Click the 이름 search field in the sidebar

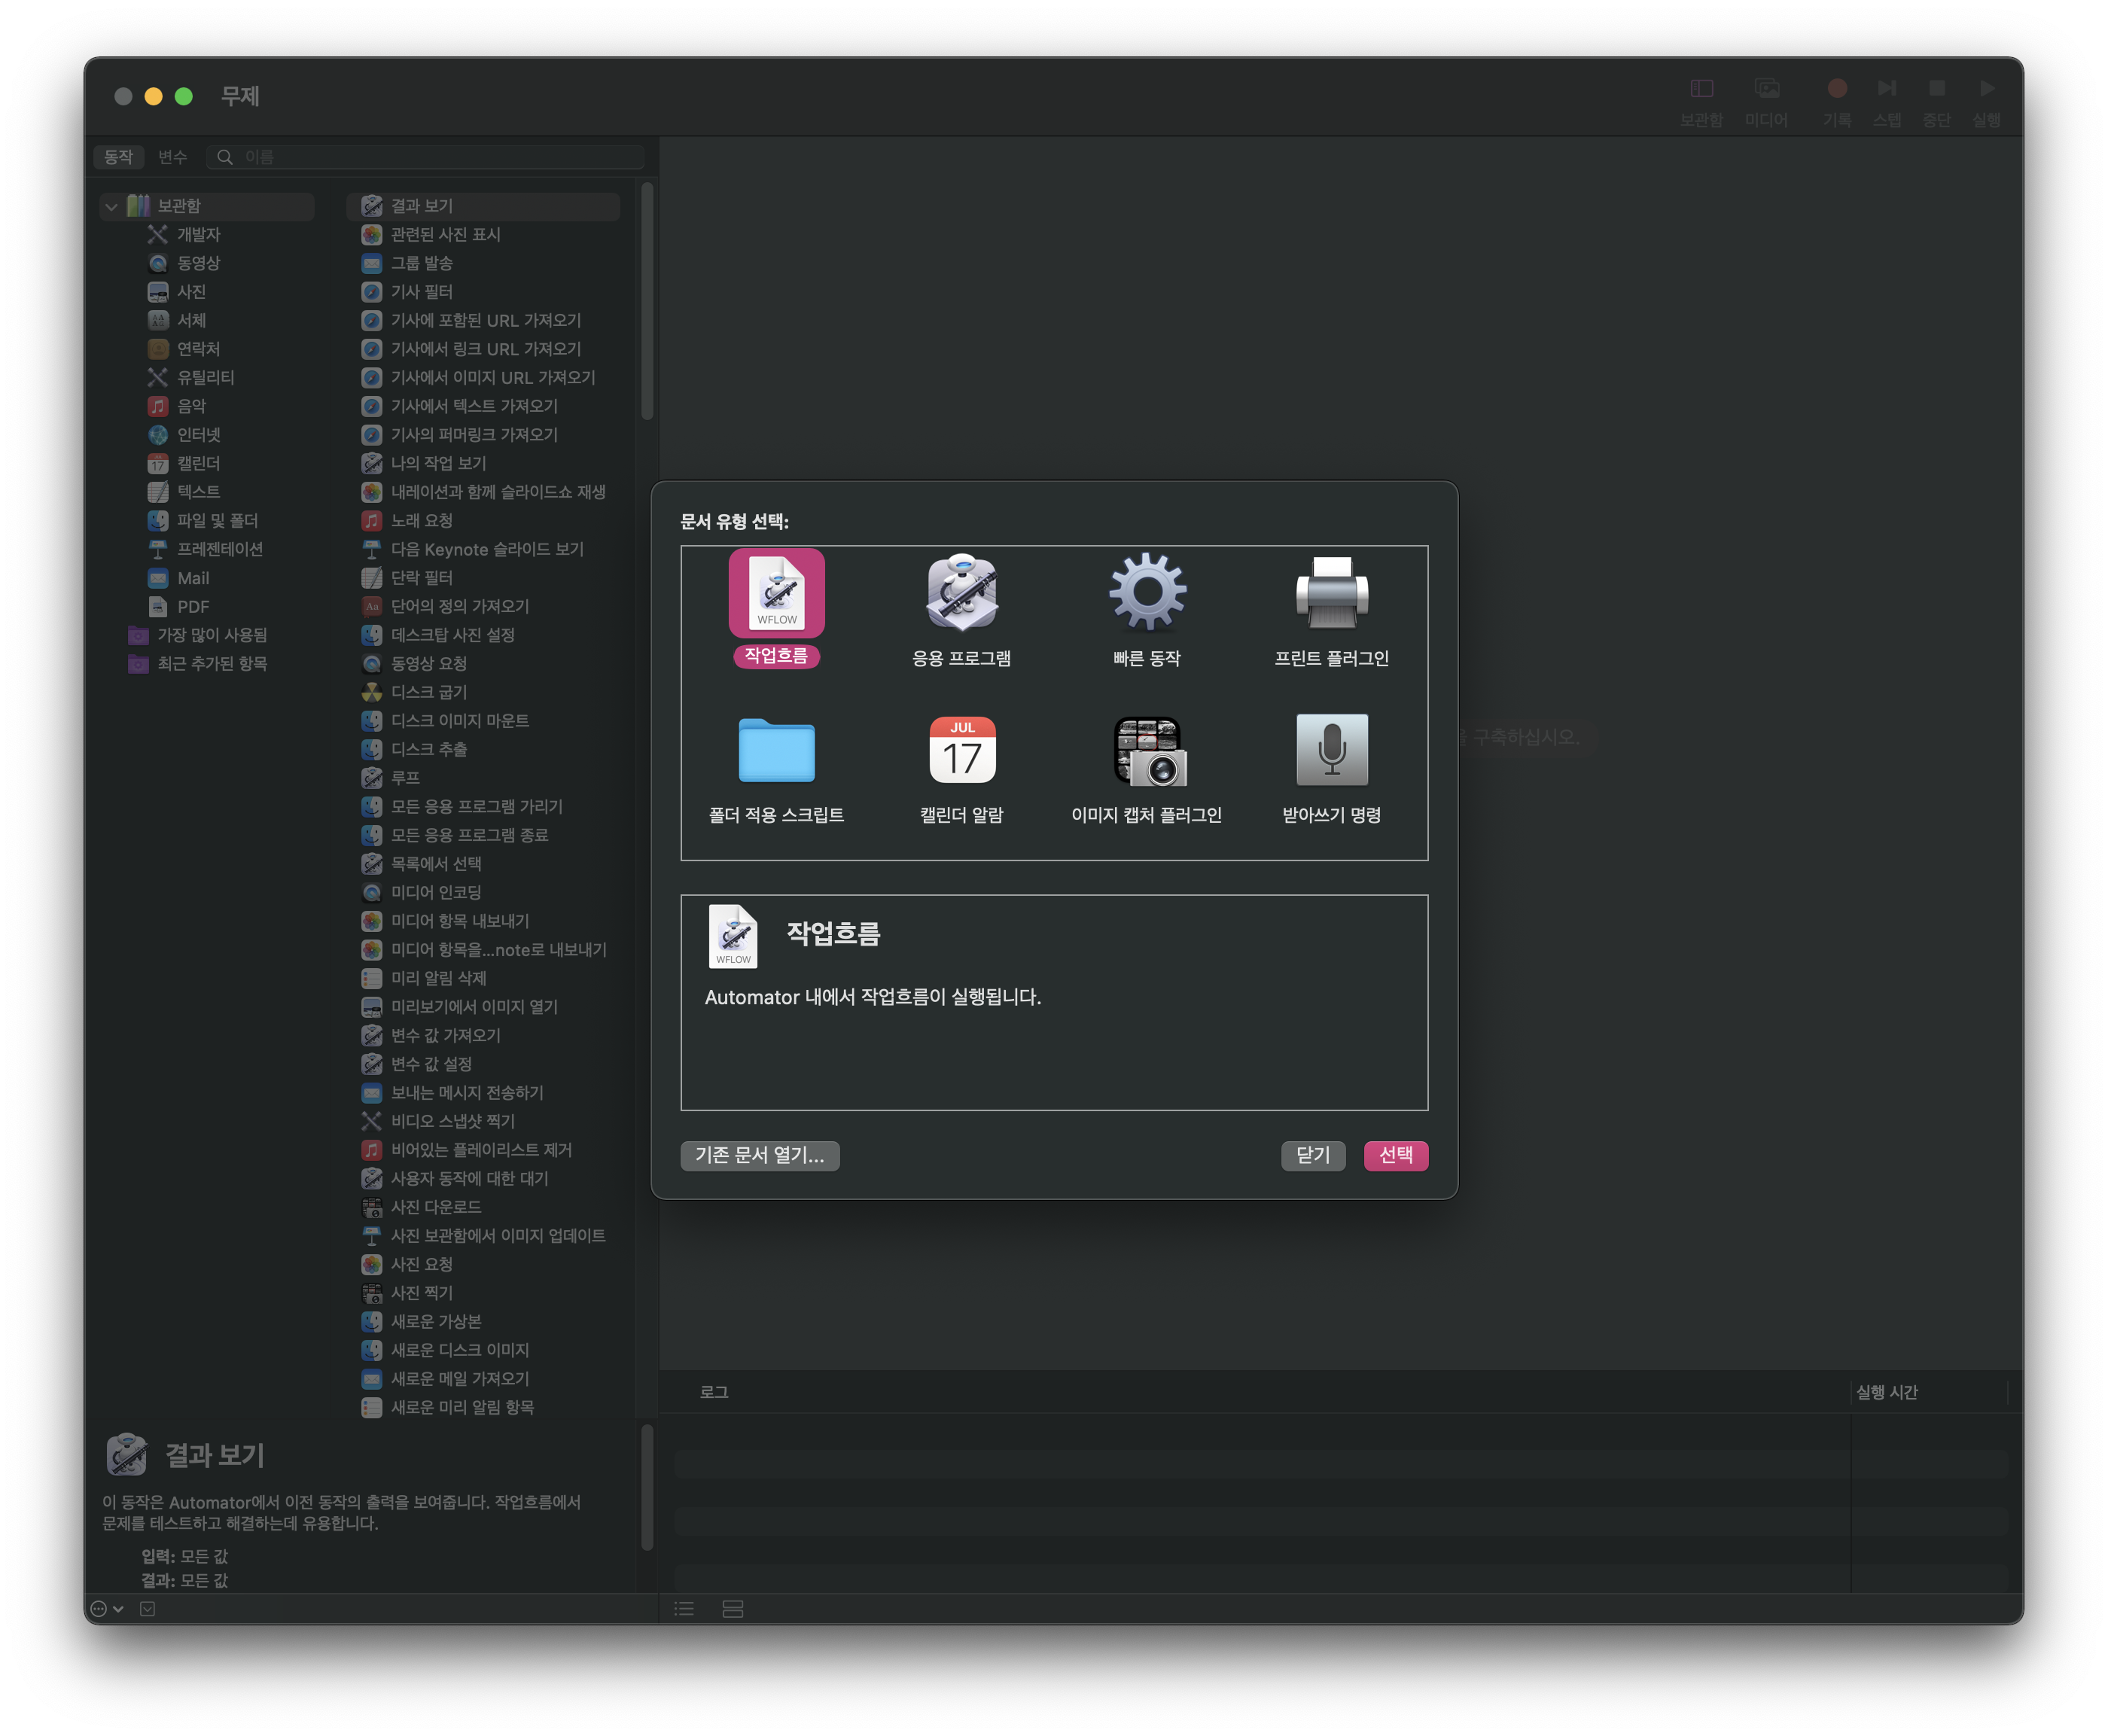[425, 157]
